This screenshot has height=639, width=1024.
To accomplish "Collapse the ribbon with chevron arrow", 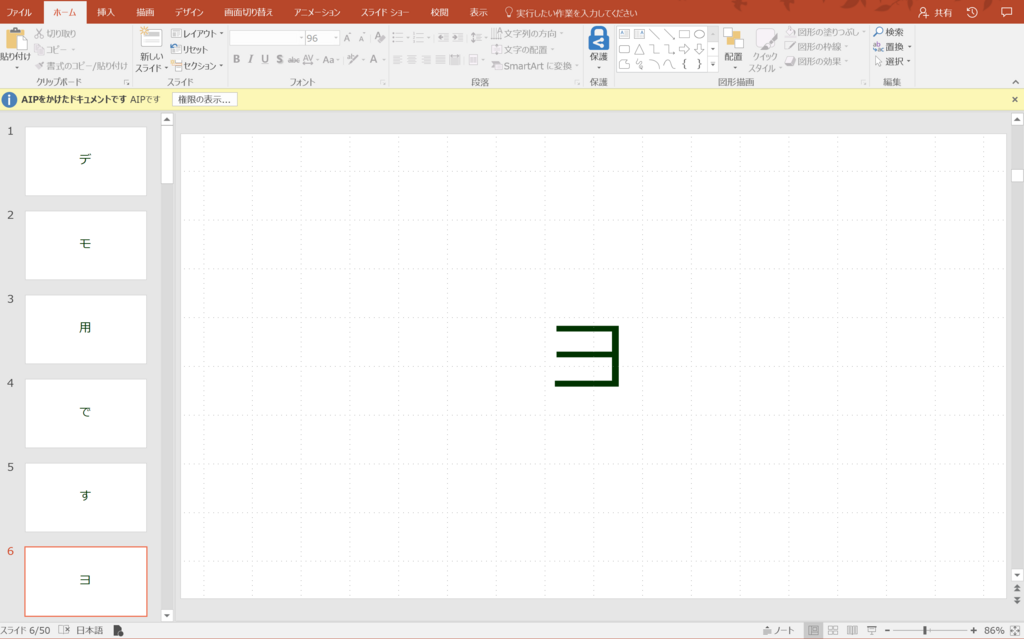I will coord(1015,82).
